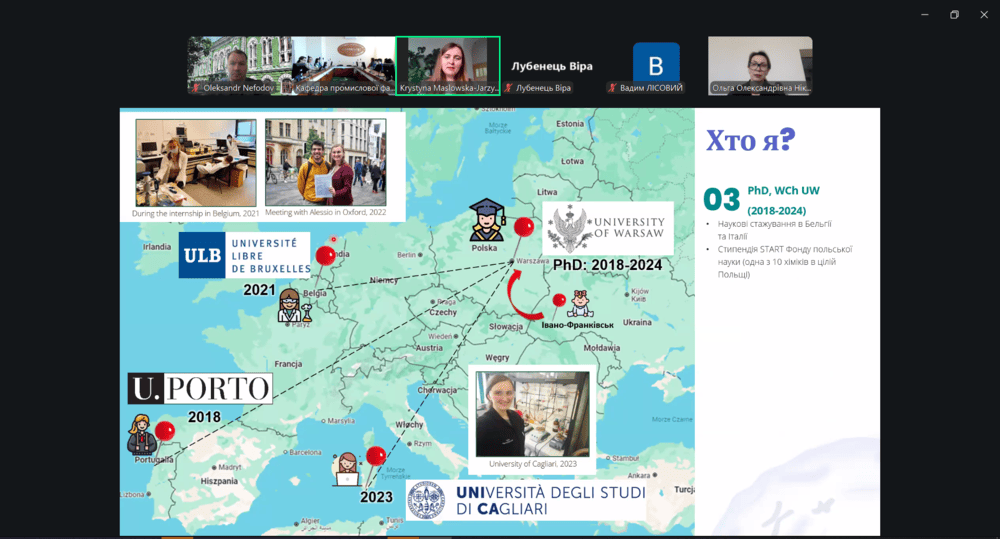This screenshot has height=539, width=1000.
Task: Click the '2018' label under U.PORTO
Action: [x=204, y=417]
